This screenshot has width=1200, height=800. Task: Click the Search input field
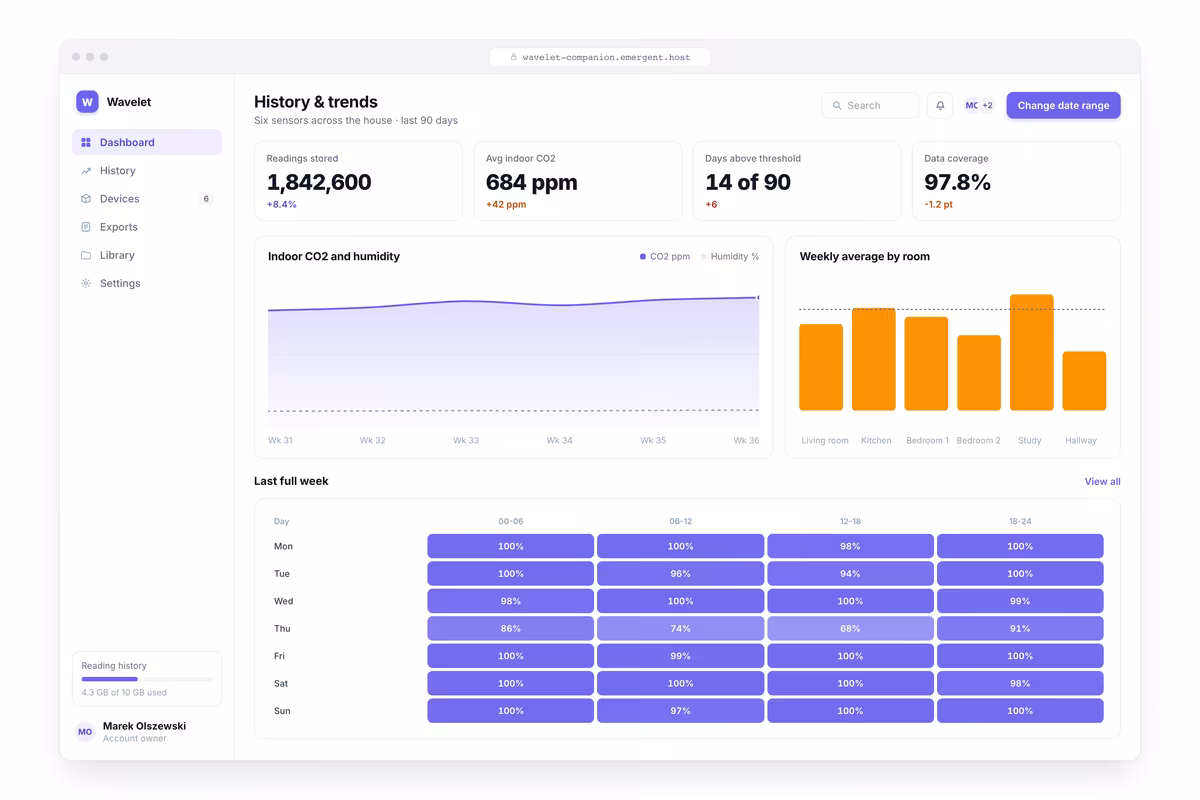click(x=870, y=105)
